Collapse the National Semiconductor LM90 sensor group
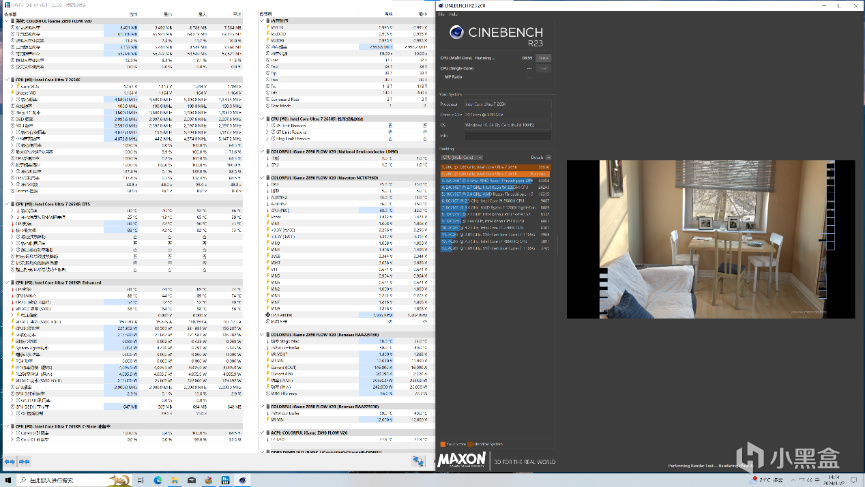The height and width of the screenshot is (487, 865). 262,151
